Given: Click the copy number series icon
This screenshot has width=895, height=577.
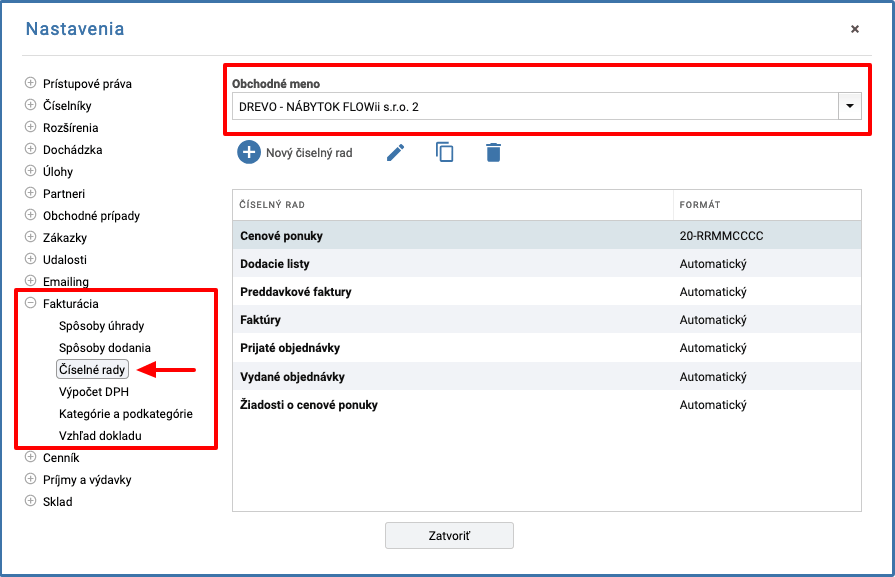Looking at the screenshot, I should (x=445, y=152).
